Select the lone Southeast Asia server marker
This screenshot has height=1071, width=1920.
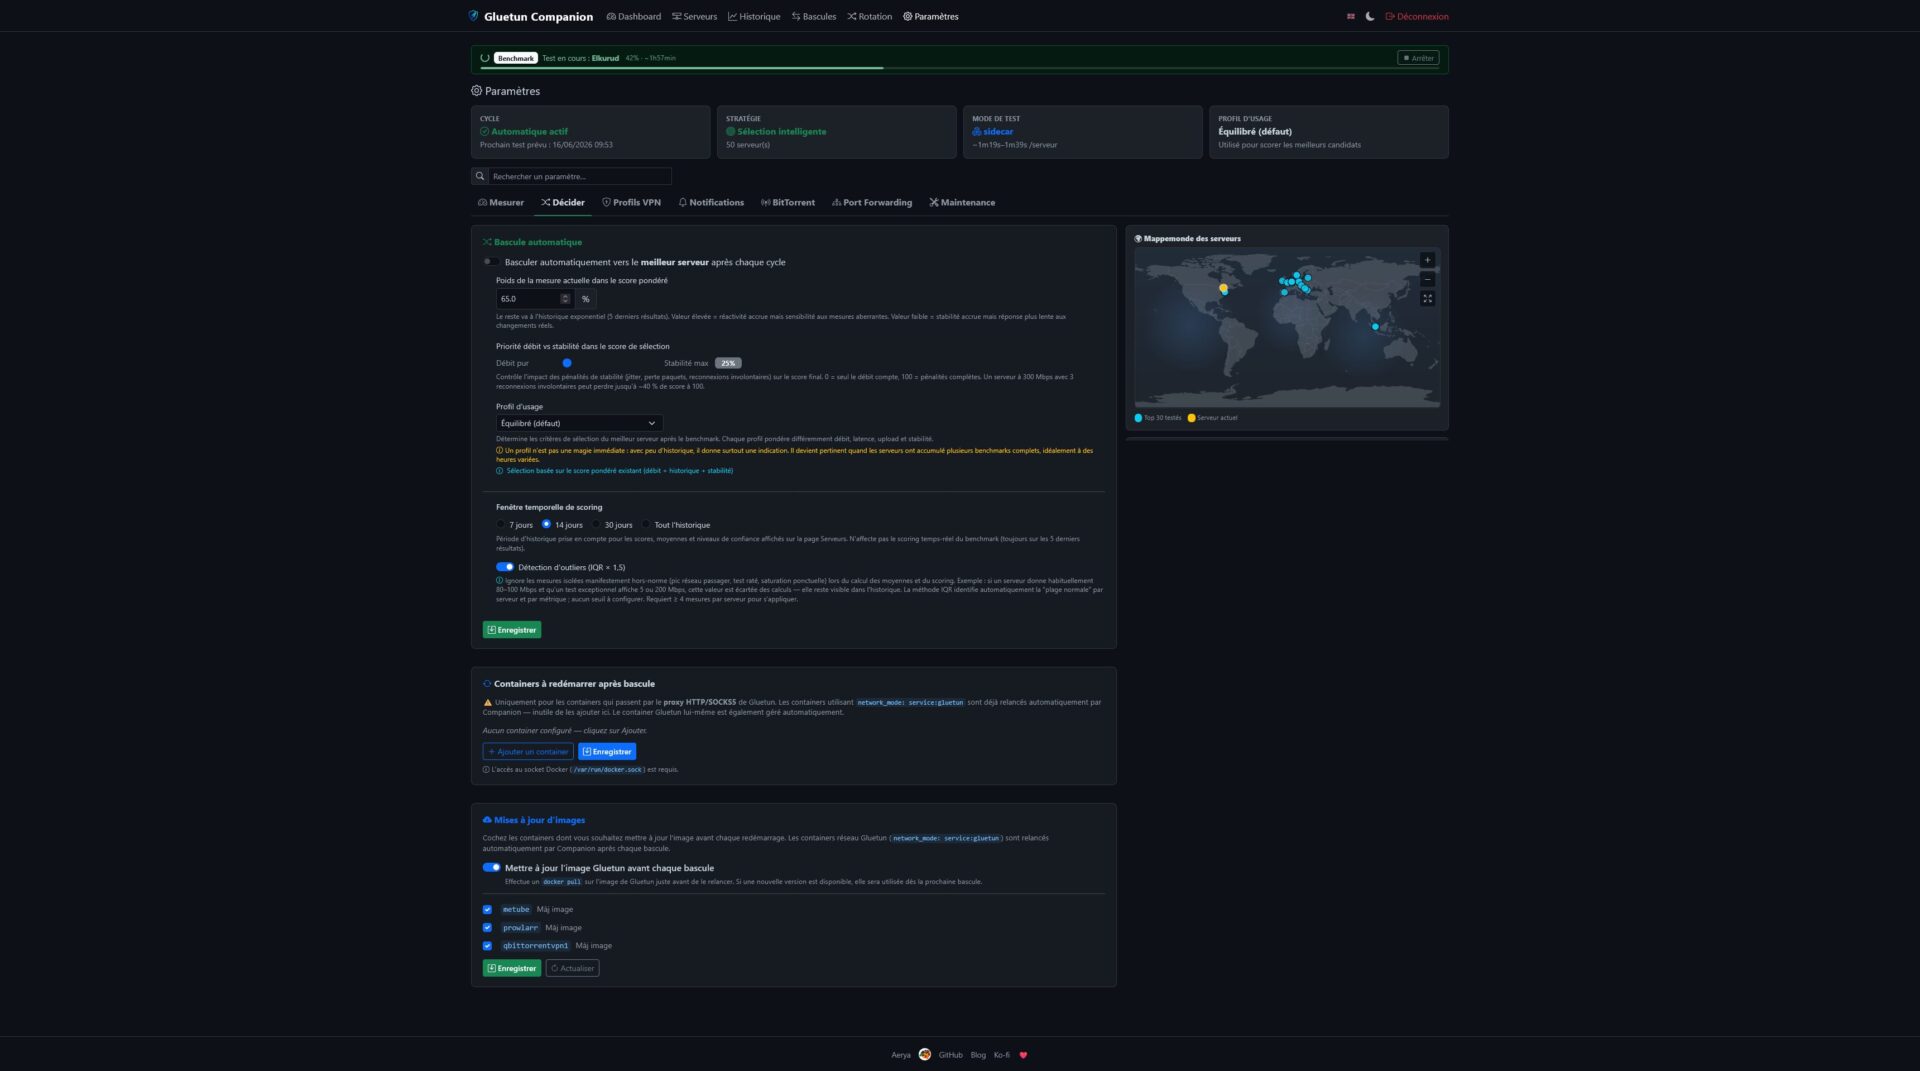click(1375, 327)
